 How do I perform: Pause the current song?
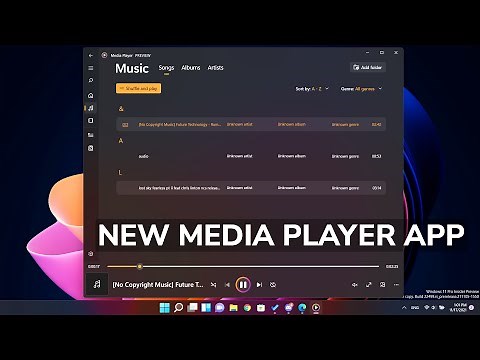[243, 285]
